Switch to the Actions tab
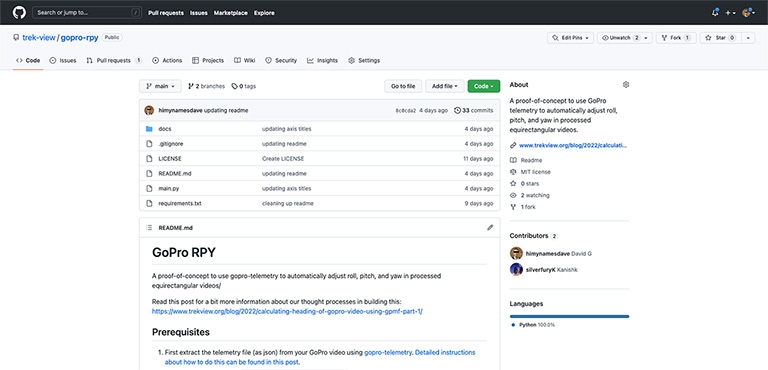Viewport: 768px width, 370px height. 167,61
